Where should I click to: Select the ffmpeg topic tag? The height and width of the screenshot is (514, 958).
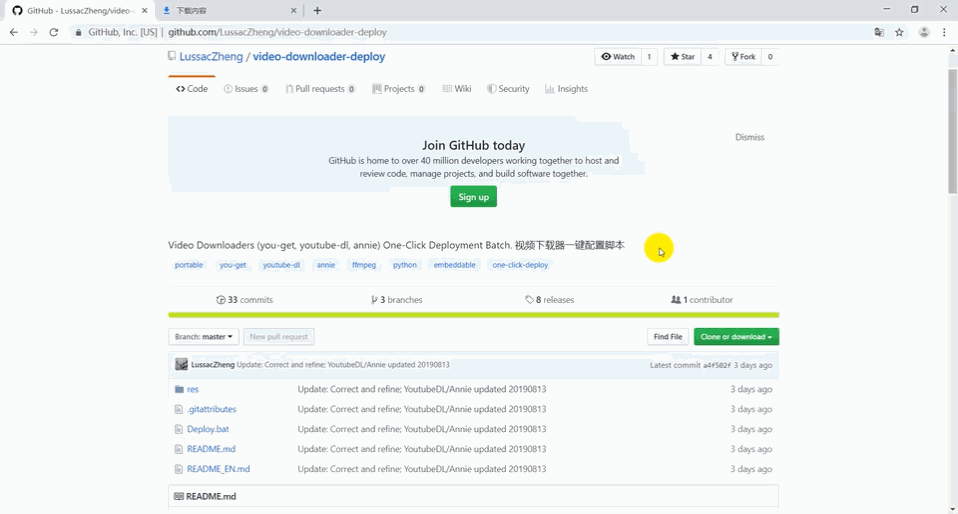tap(364, 265)
